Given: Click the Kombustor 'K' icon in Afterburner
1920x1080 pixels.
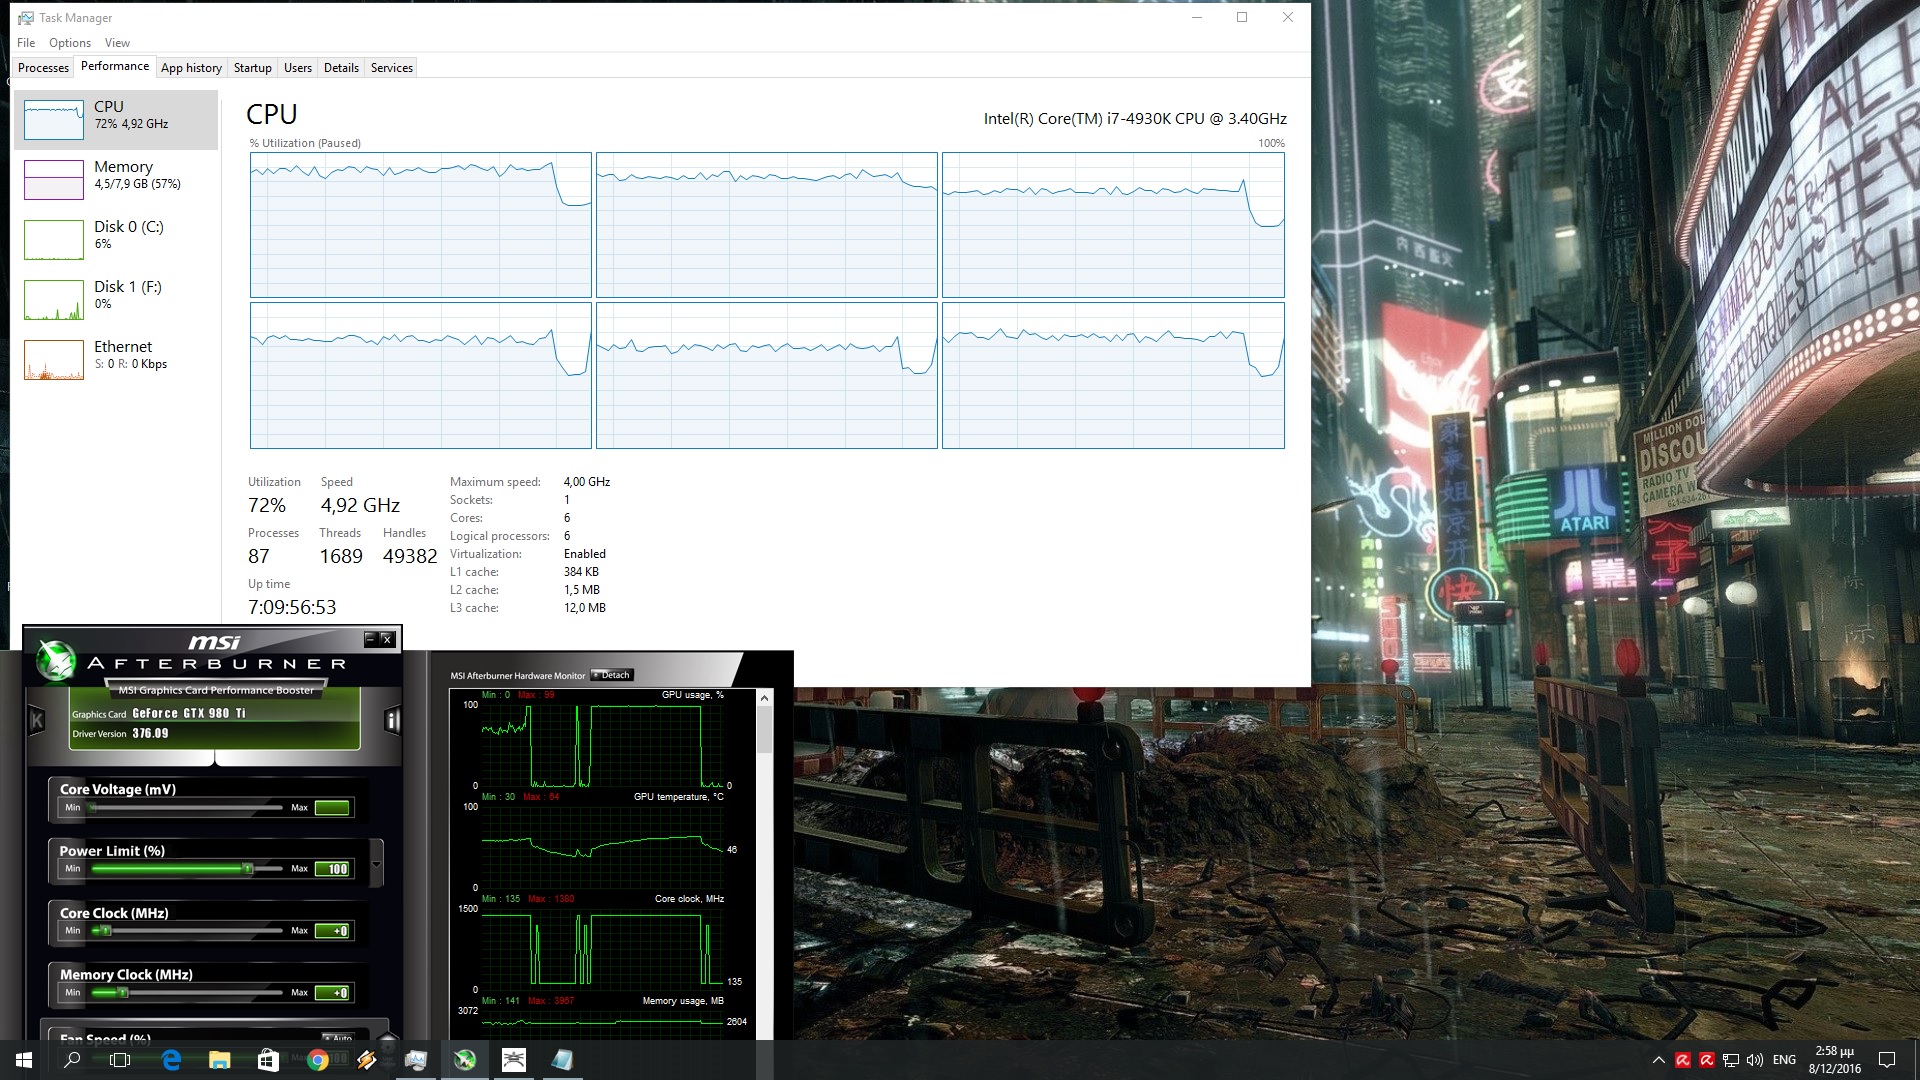Looking at the screenshot, I should pos(37,719).
